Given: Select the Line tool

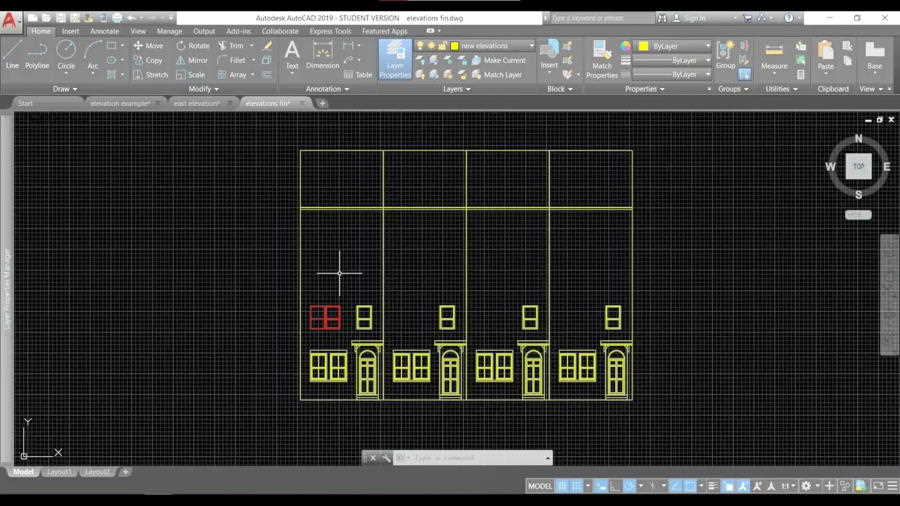Looking at the screenshot, I should pyautogui.click(x=12, y=53).
